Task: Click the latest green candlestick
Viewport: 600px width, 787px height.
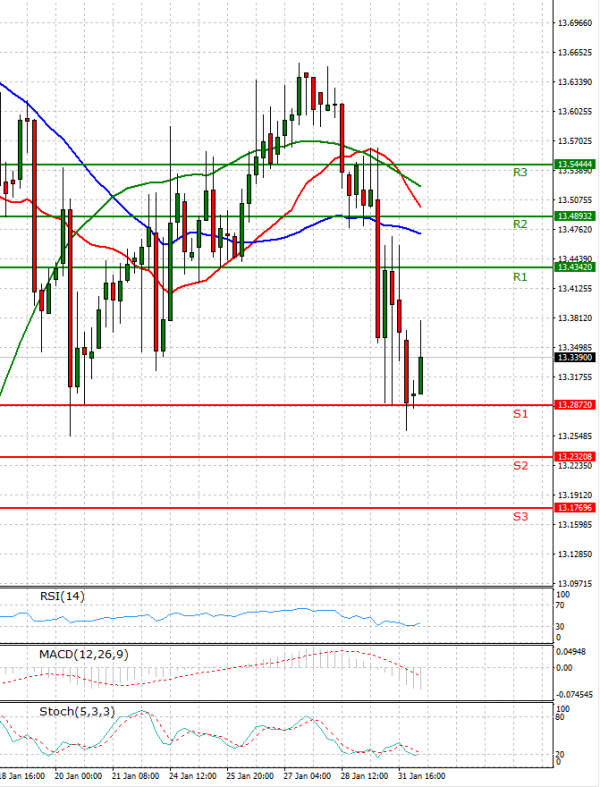Action: (x=420, y=375)
